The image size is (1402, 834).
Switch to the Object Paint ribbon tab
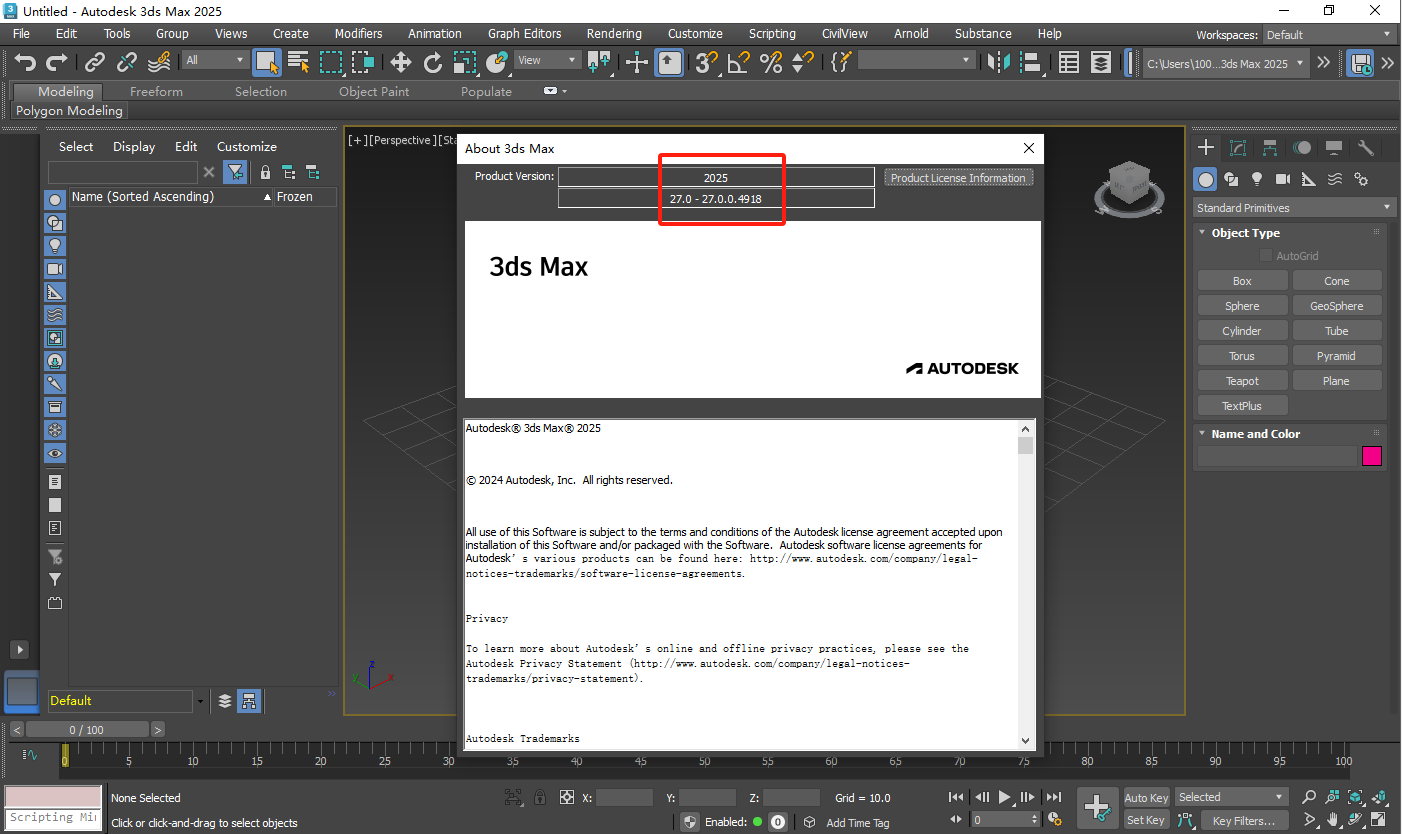pos(374,91)
